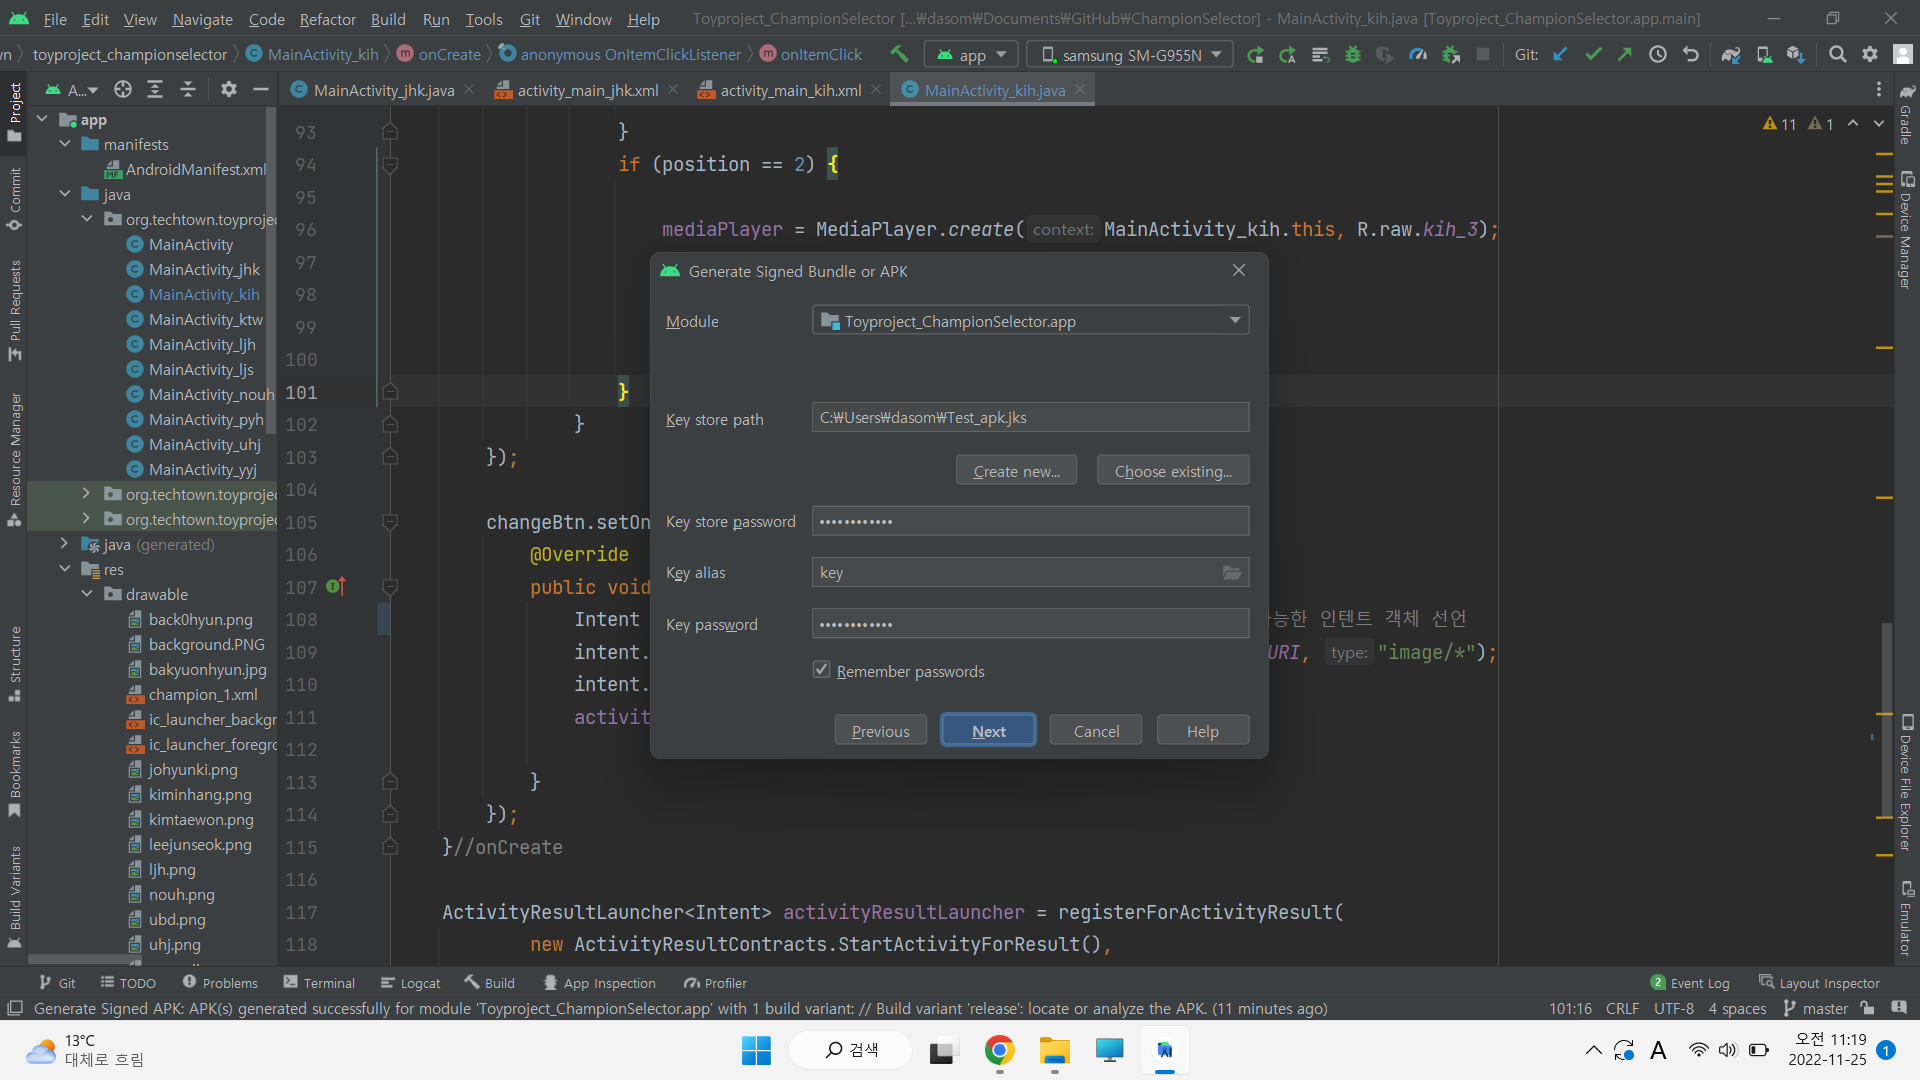Open the Module dropdown in dialog

coord(1030,321)
